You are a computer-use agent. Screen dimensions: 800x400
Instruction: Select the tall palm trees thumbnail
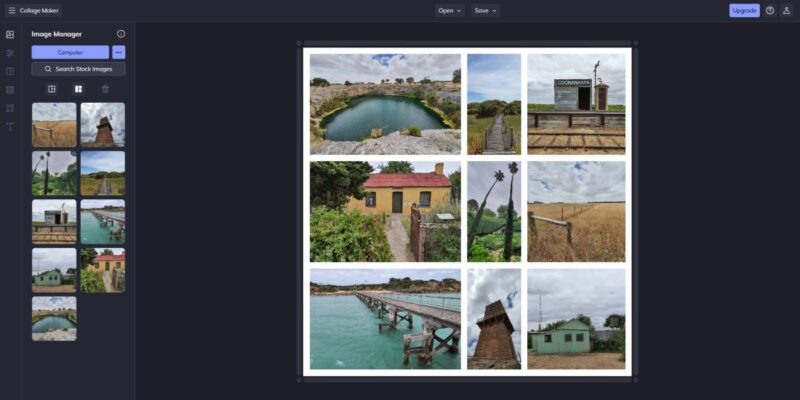(54, 173)
